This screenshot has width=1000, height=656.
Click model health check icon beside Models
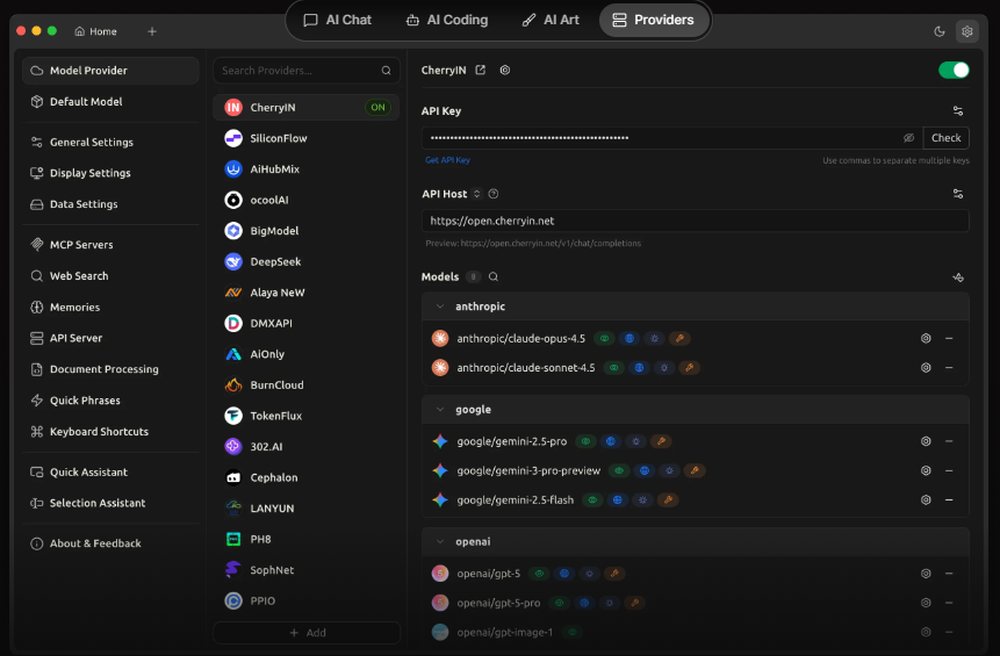pos(958,277)
